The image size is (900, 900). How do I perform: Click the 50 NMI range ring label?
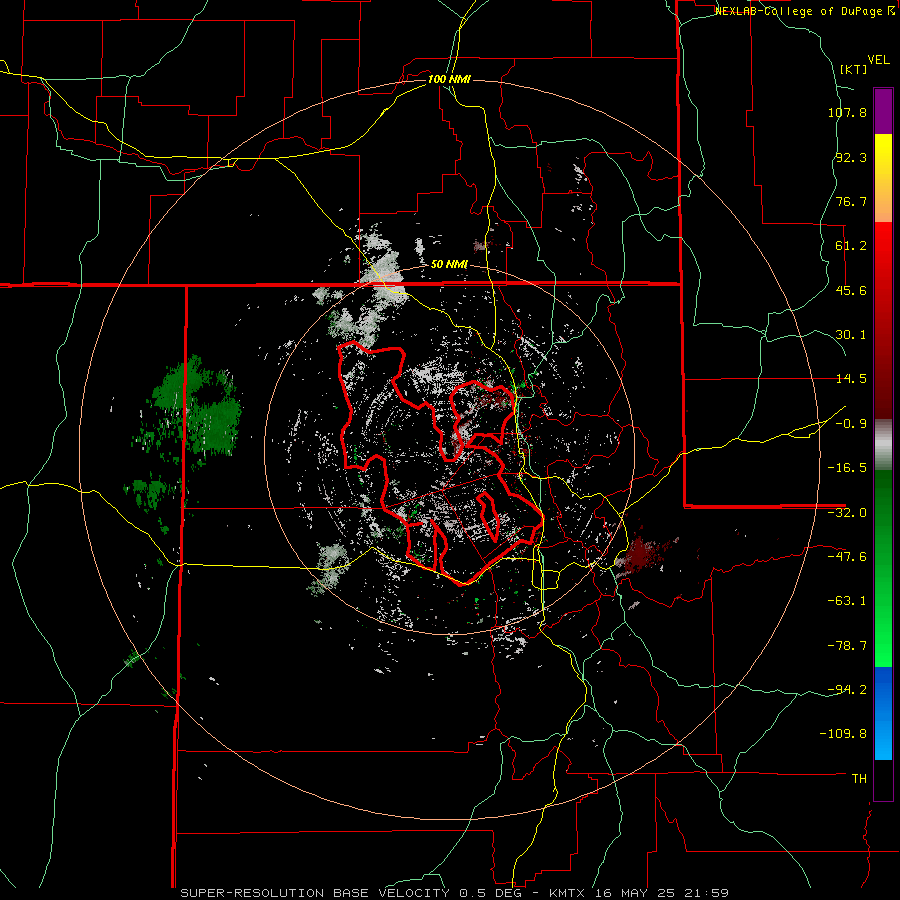[449, 265]
